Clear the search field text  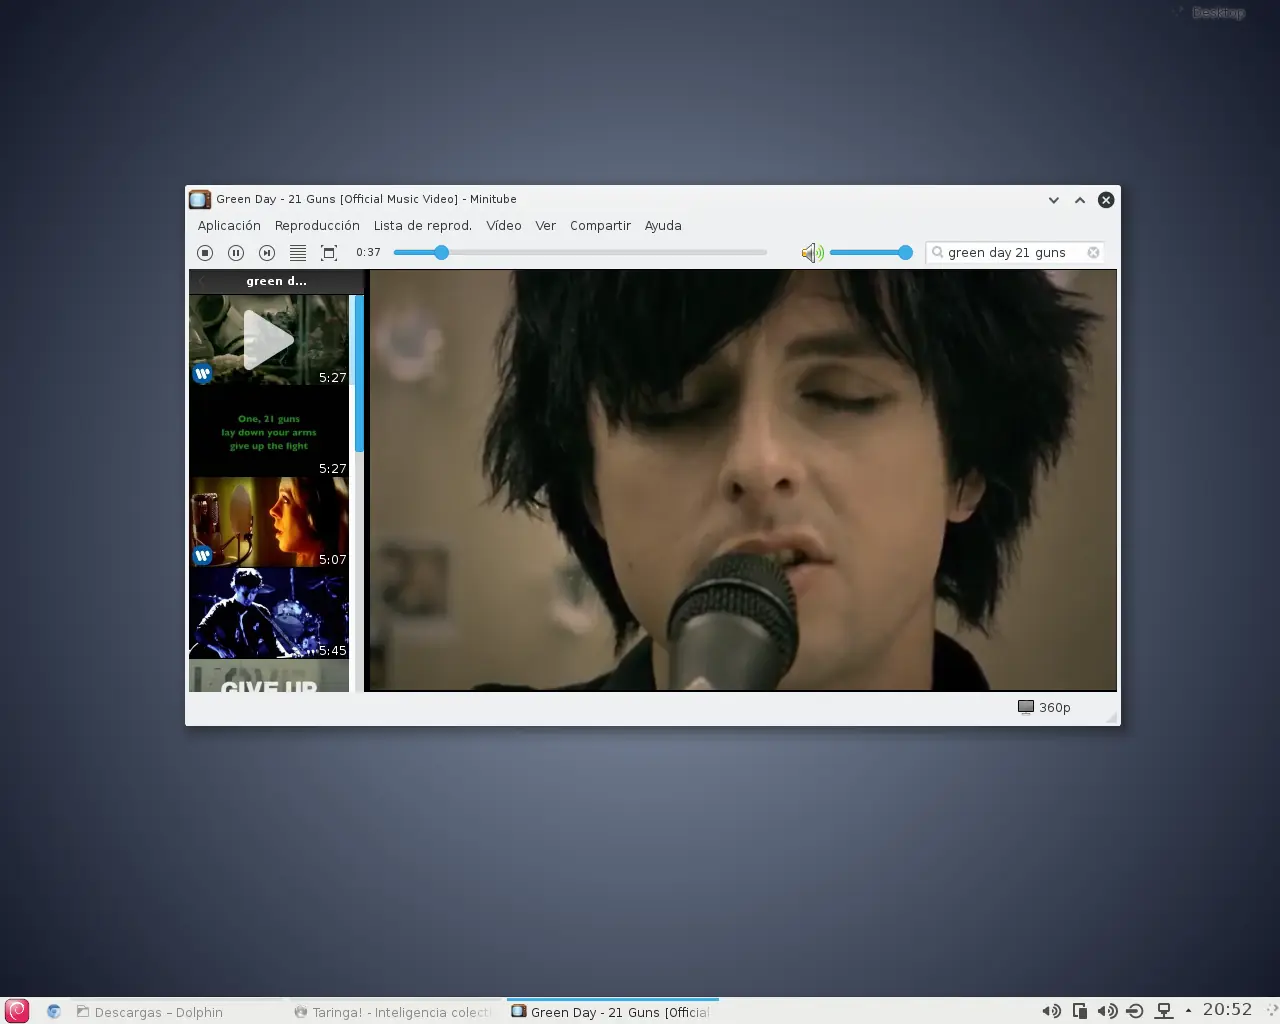(1093, 253)
